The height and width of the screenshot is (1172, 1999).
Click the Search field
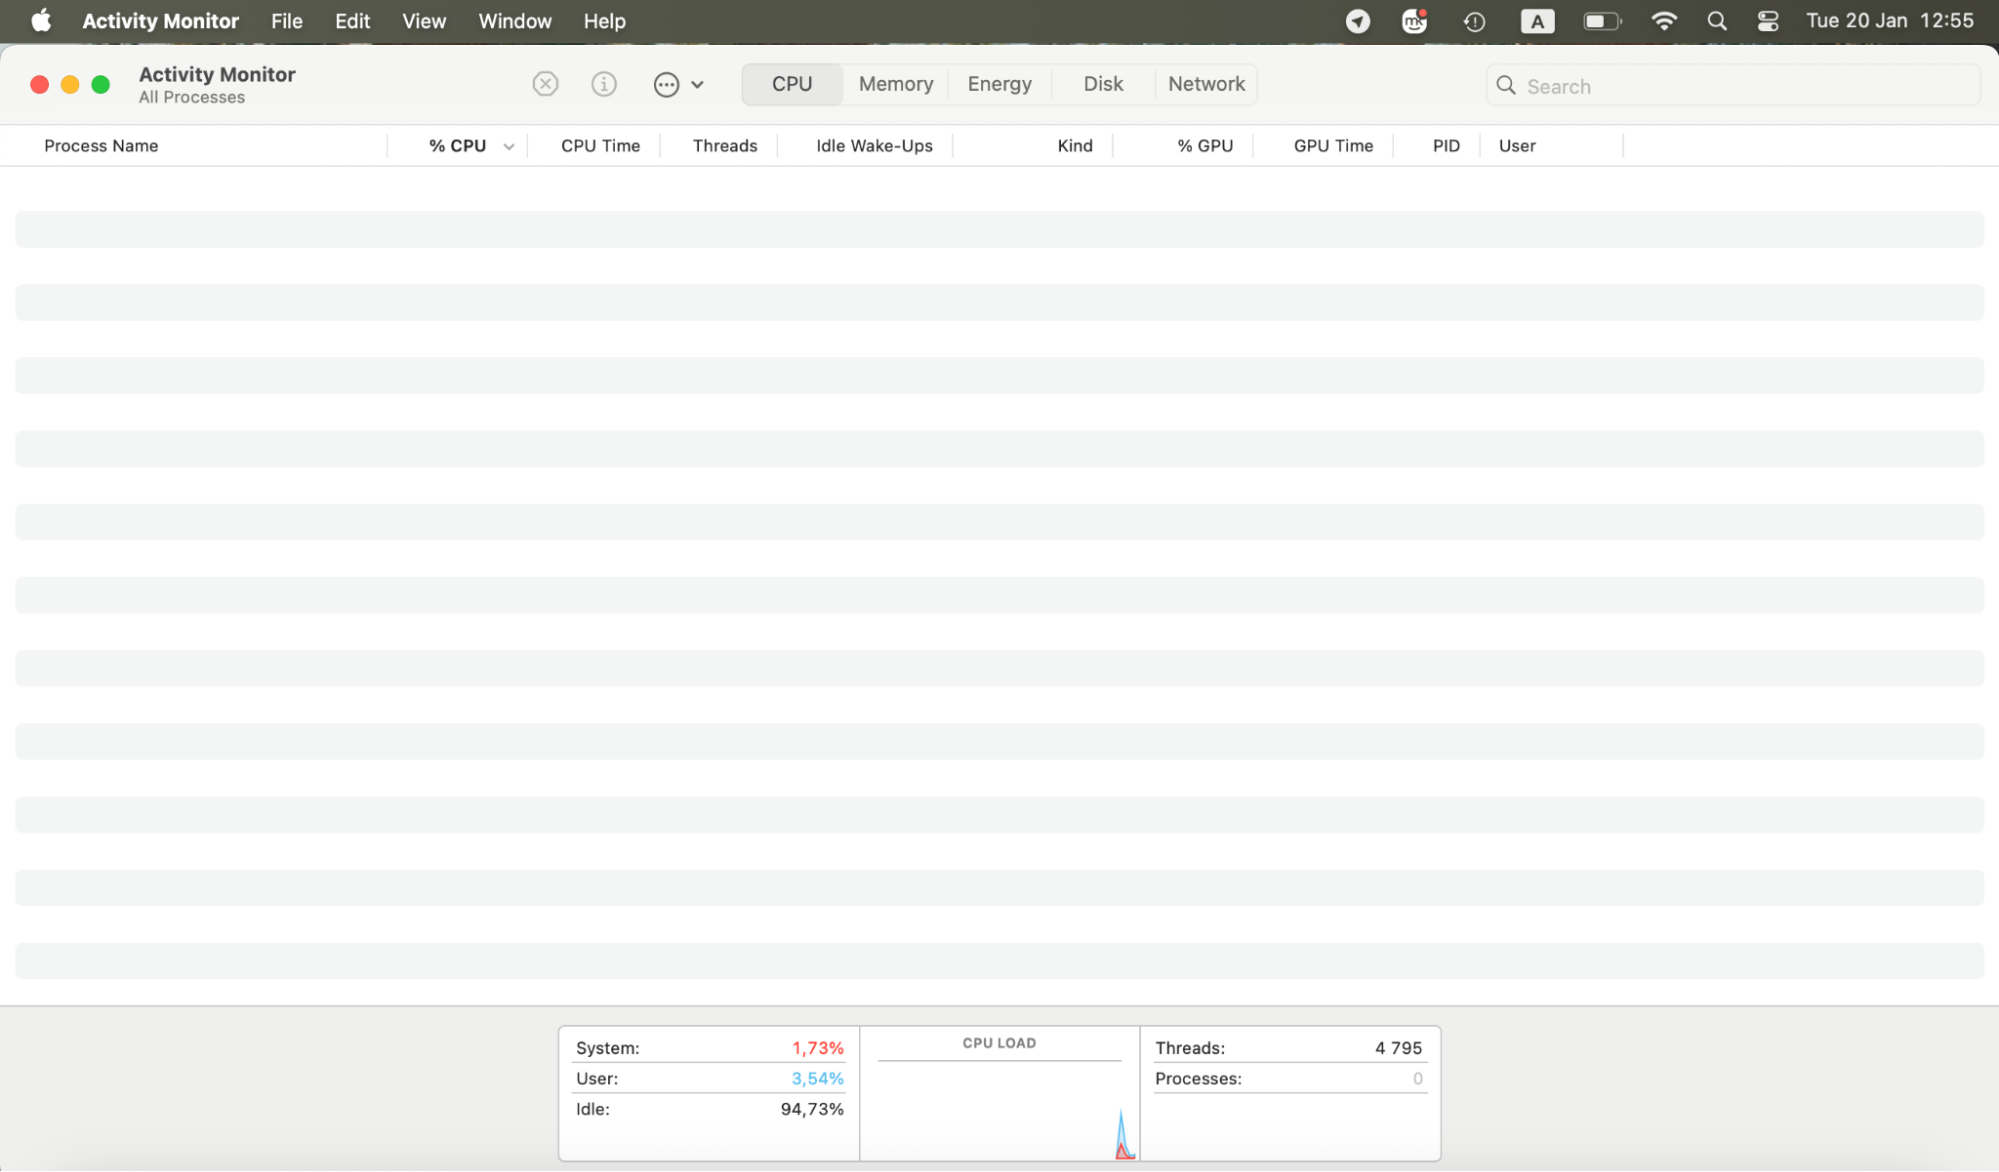pos(1731,85)
